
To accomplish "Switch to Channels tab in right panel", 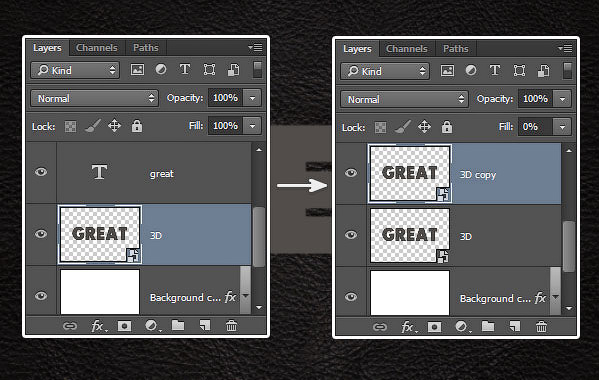I will (406, 49).
